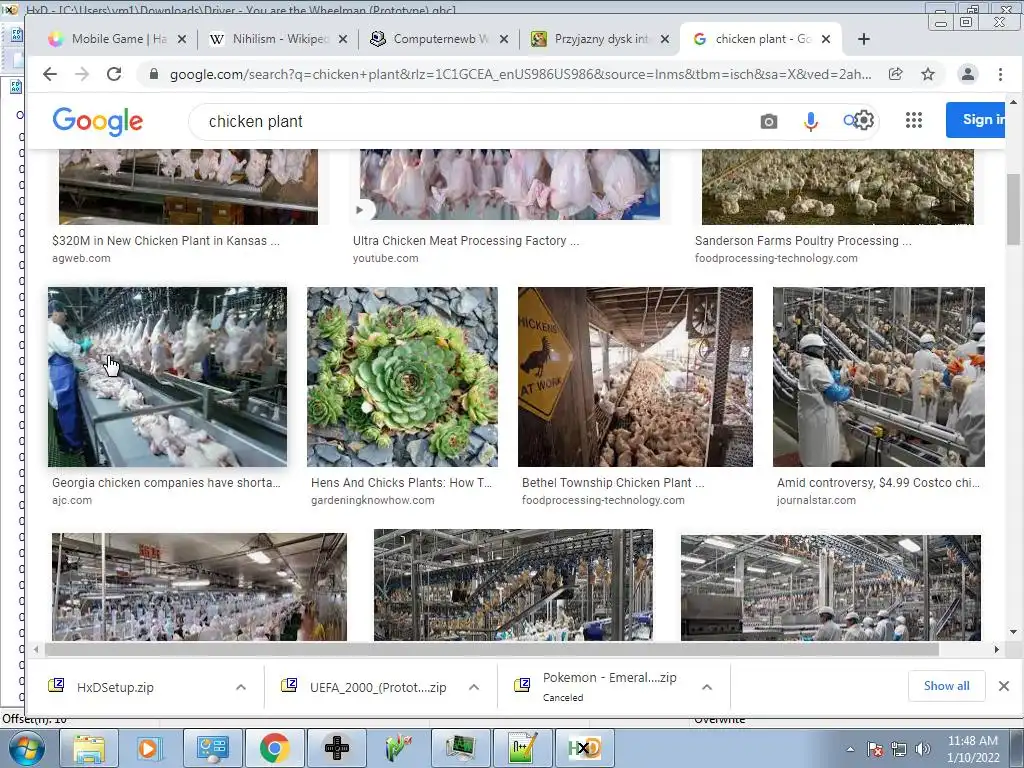Open the Control Panel taskbar icon

212,748
